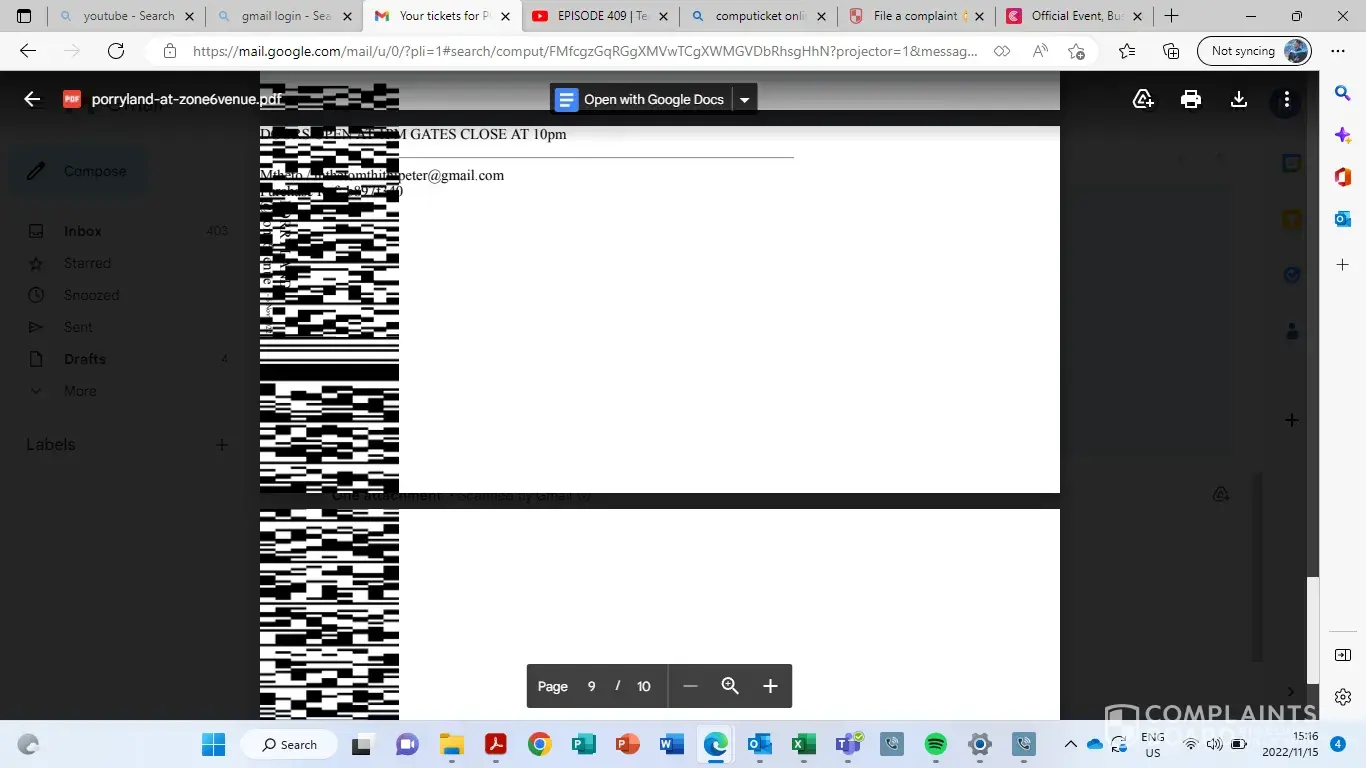Open the Windows Start menu
Screen dimensions: 1366x768
click(x=214, y=744)
